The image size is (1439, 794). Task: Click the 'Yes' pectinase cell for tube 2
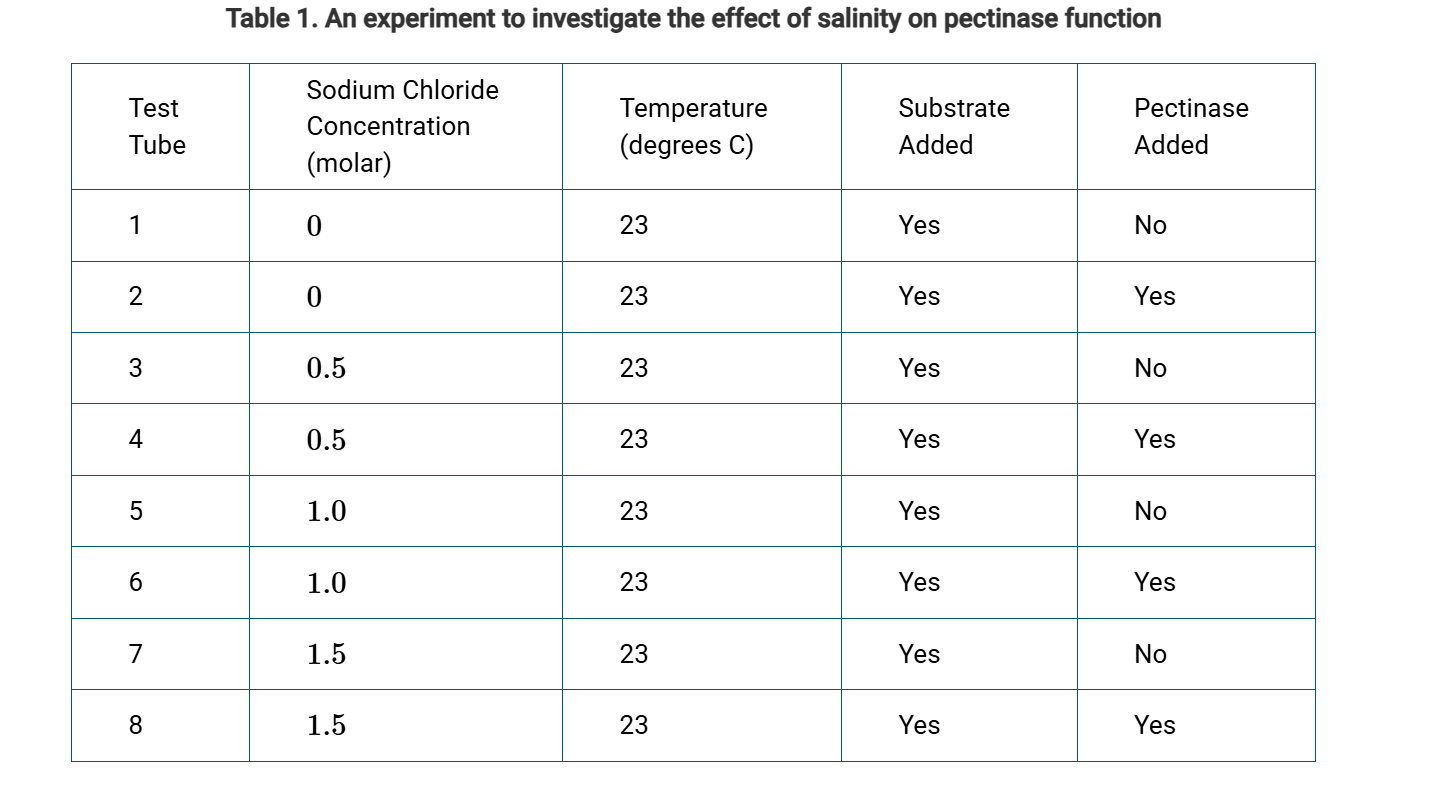pos(1154,297)
